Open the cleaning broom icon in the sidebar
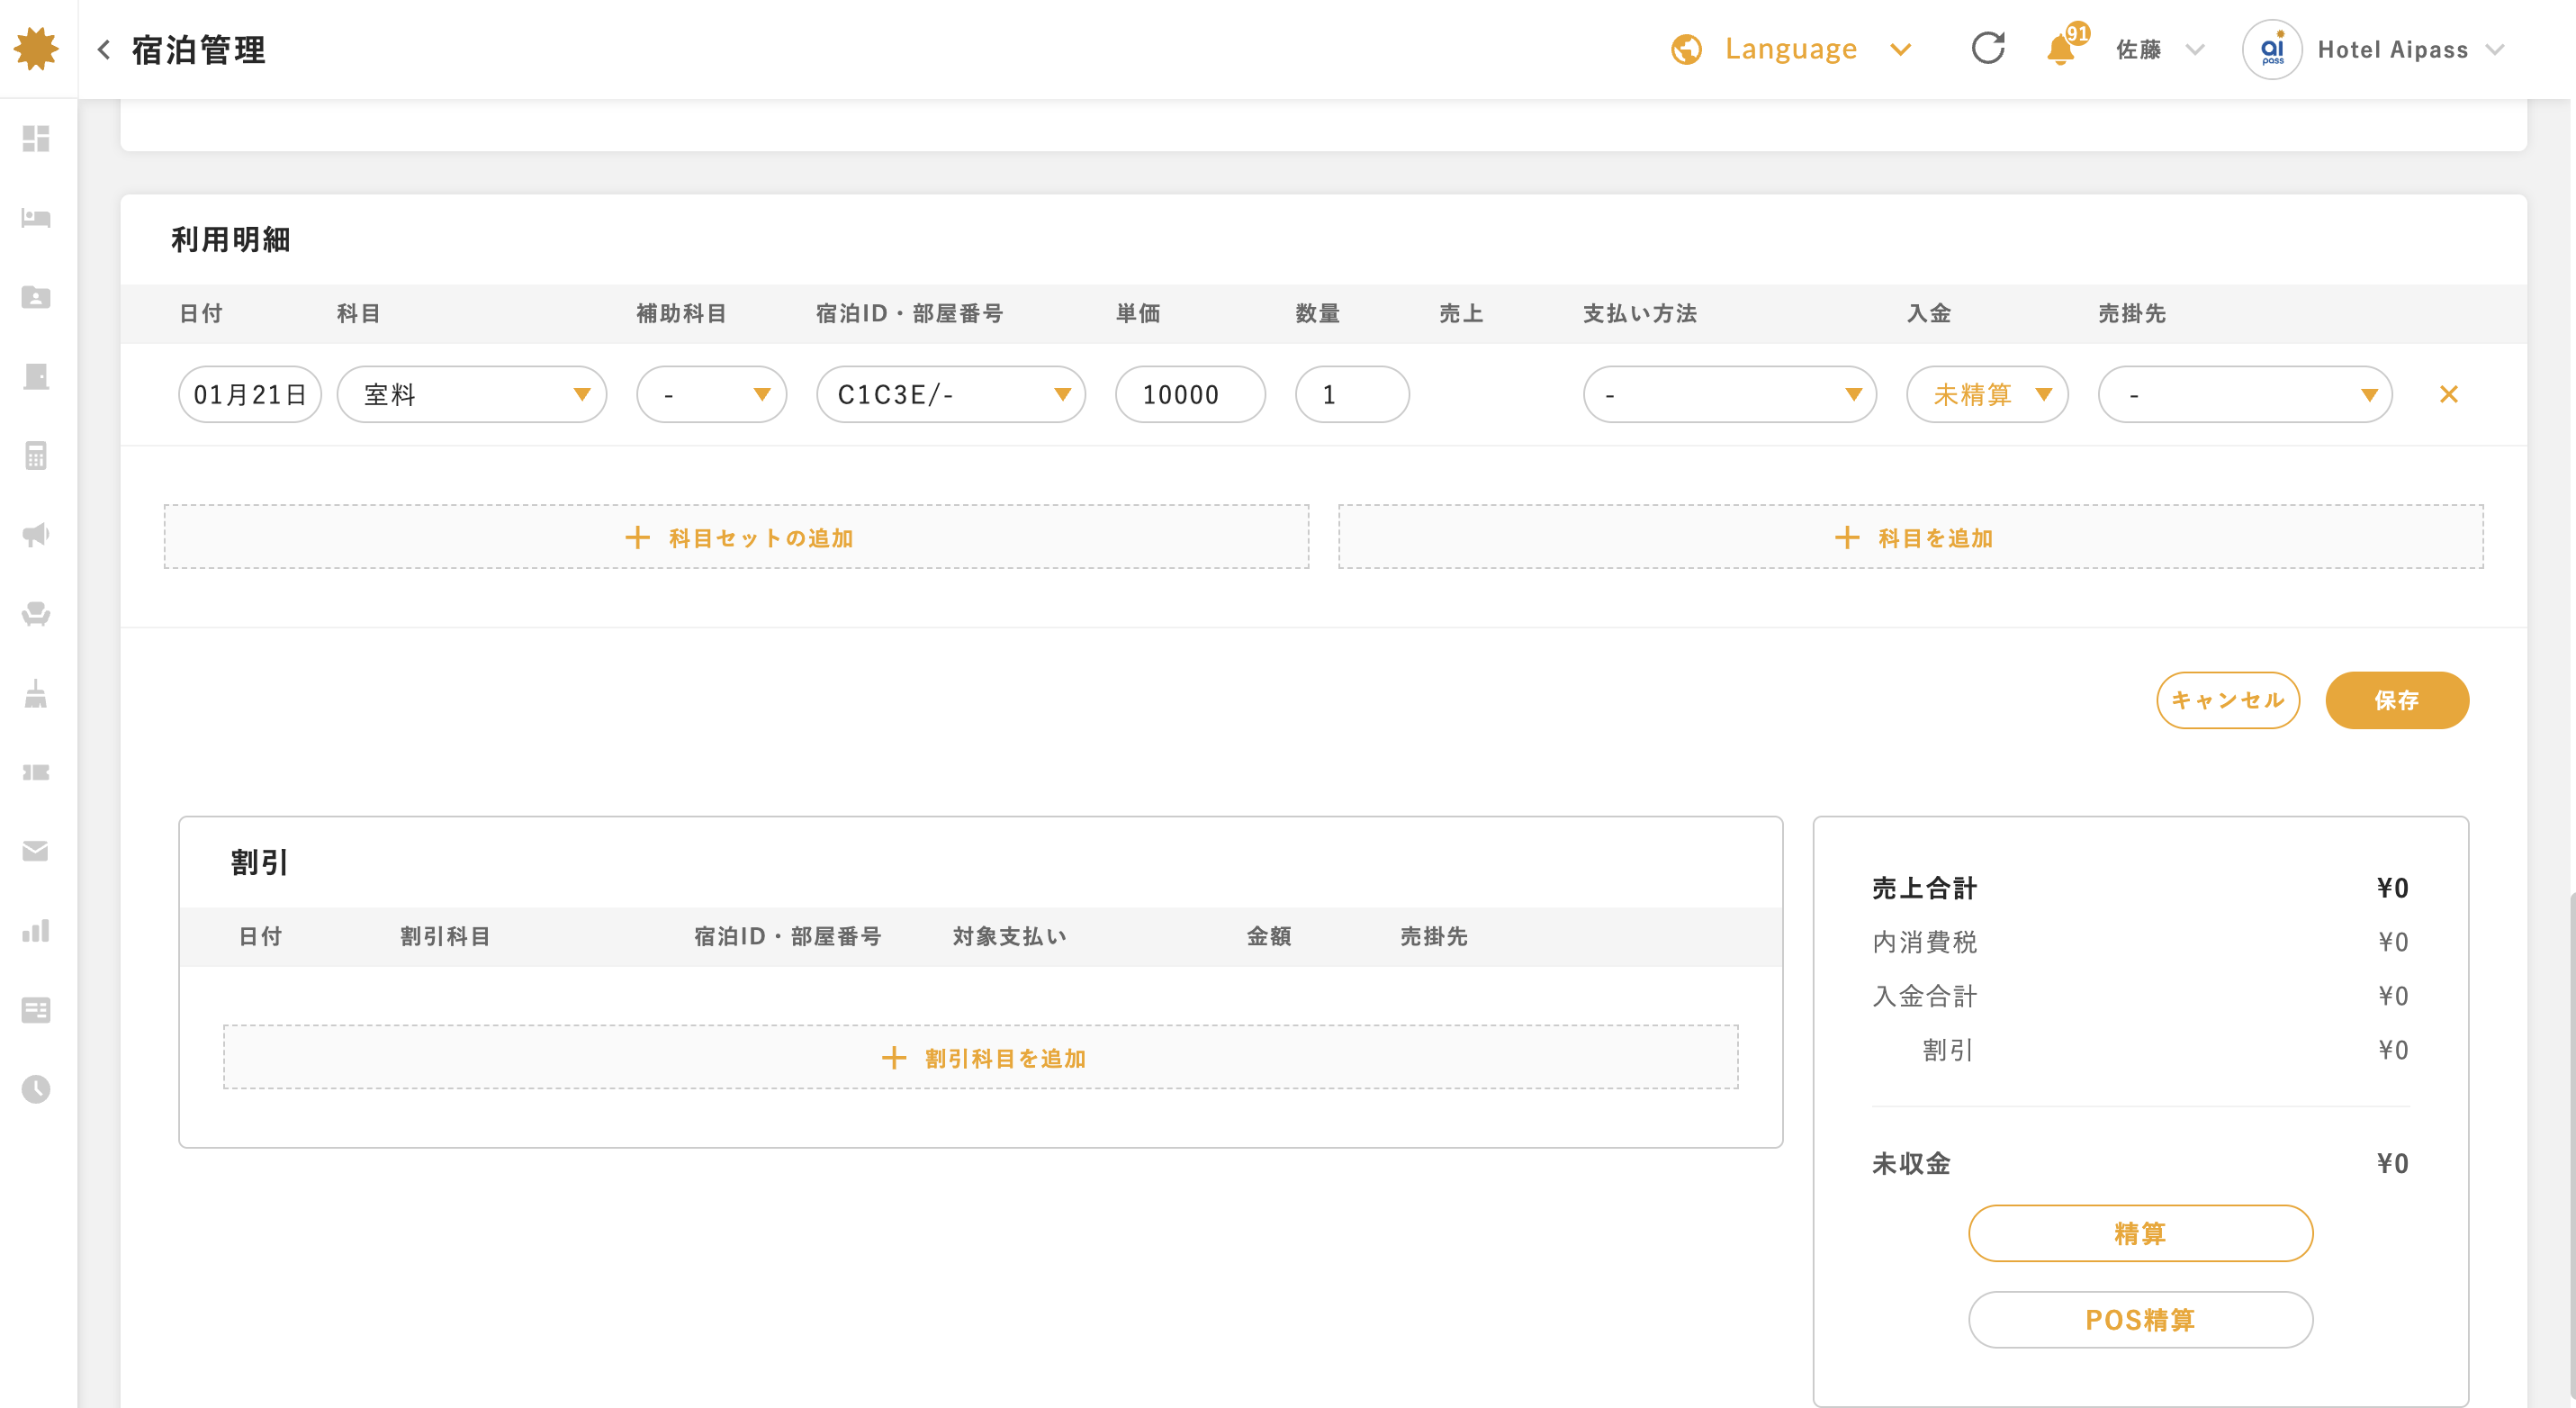Image resolution: width=2576 pixels, height=1408 pixels. pyautogui.click(x=36, y=693)
